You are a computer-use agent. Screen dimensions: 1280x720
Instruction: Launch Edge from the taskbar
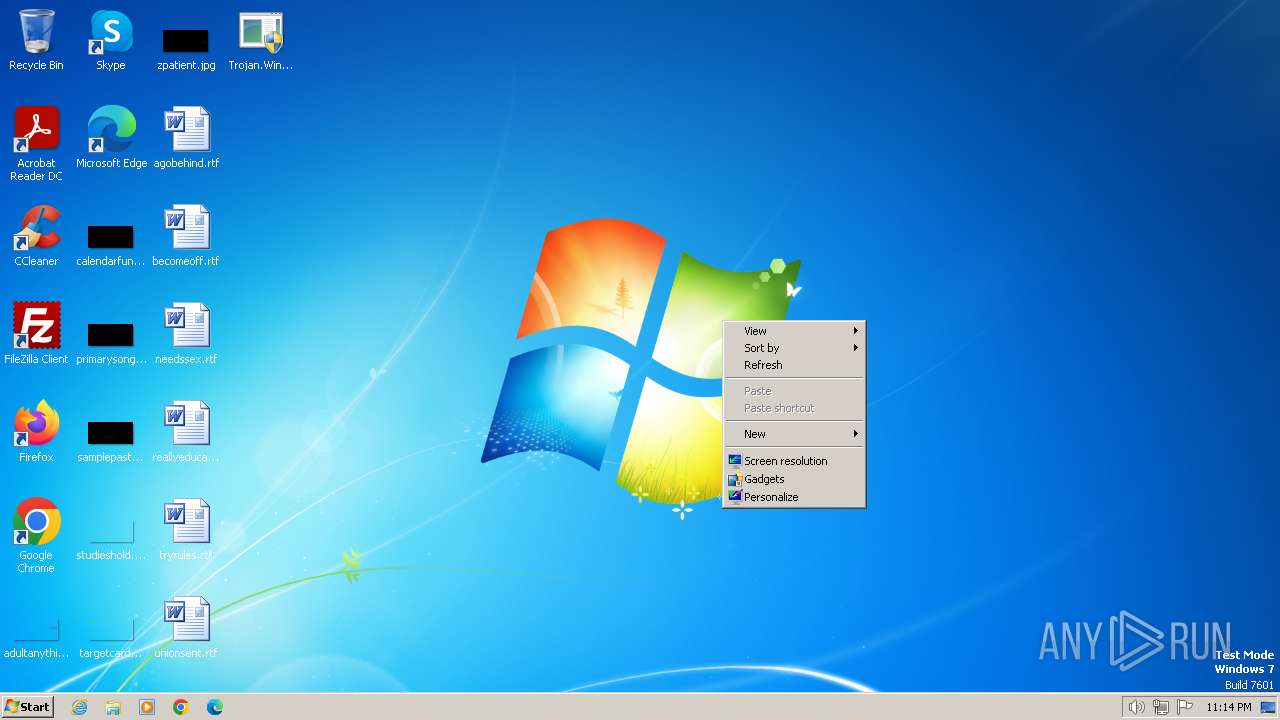(x=215, y=707)
